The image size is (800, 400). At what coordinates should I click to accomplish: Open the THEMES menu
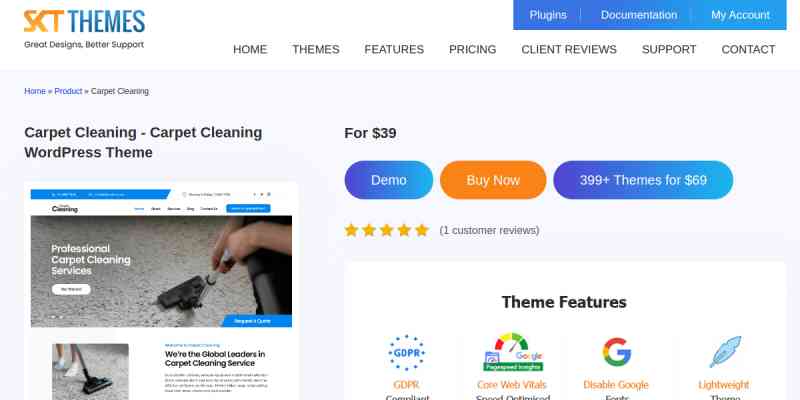click(x=315, y=49)
